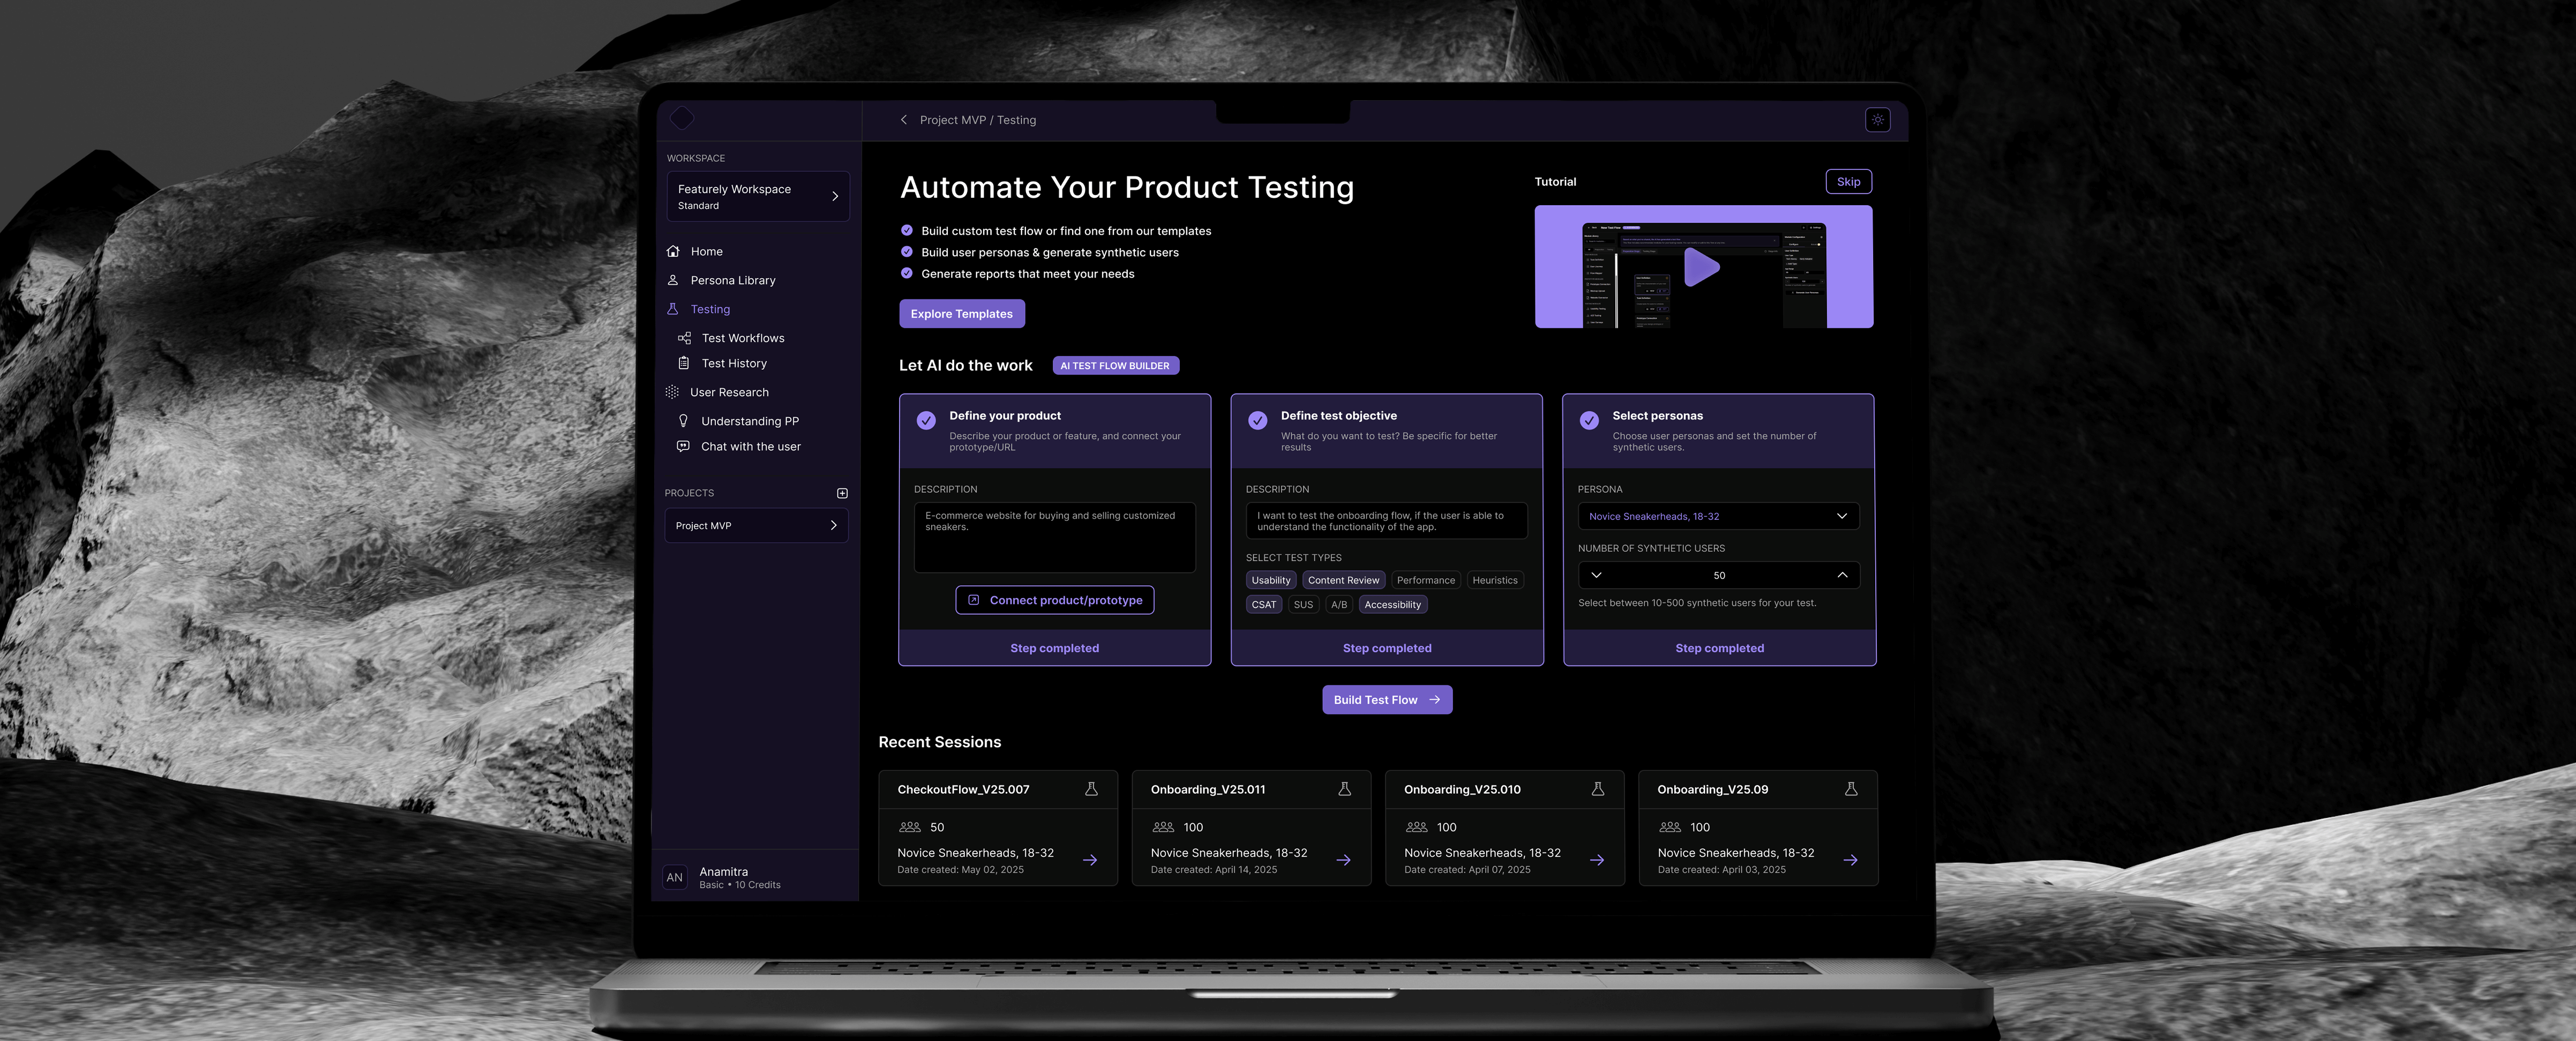This screenshot has height=1041, width=2576.
Task: Click the add project plus icon
Action: pyautogui.click(x=842, y=493)
